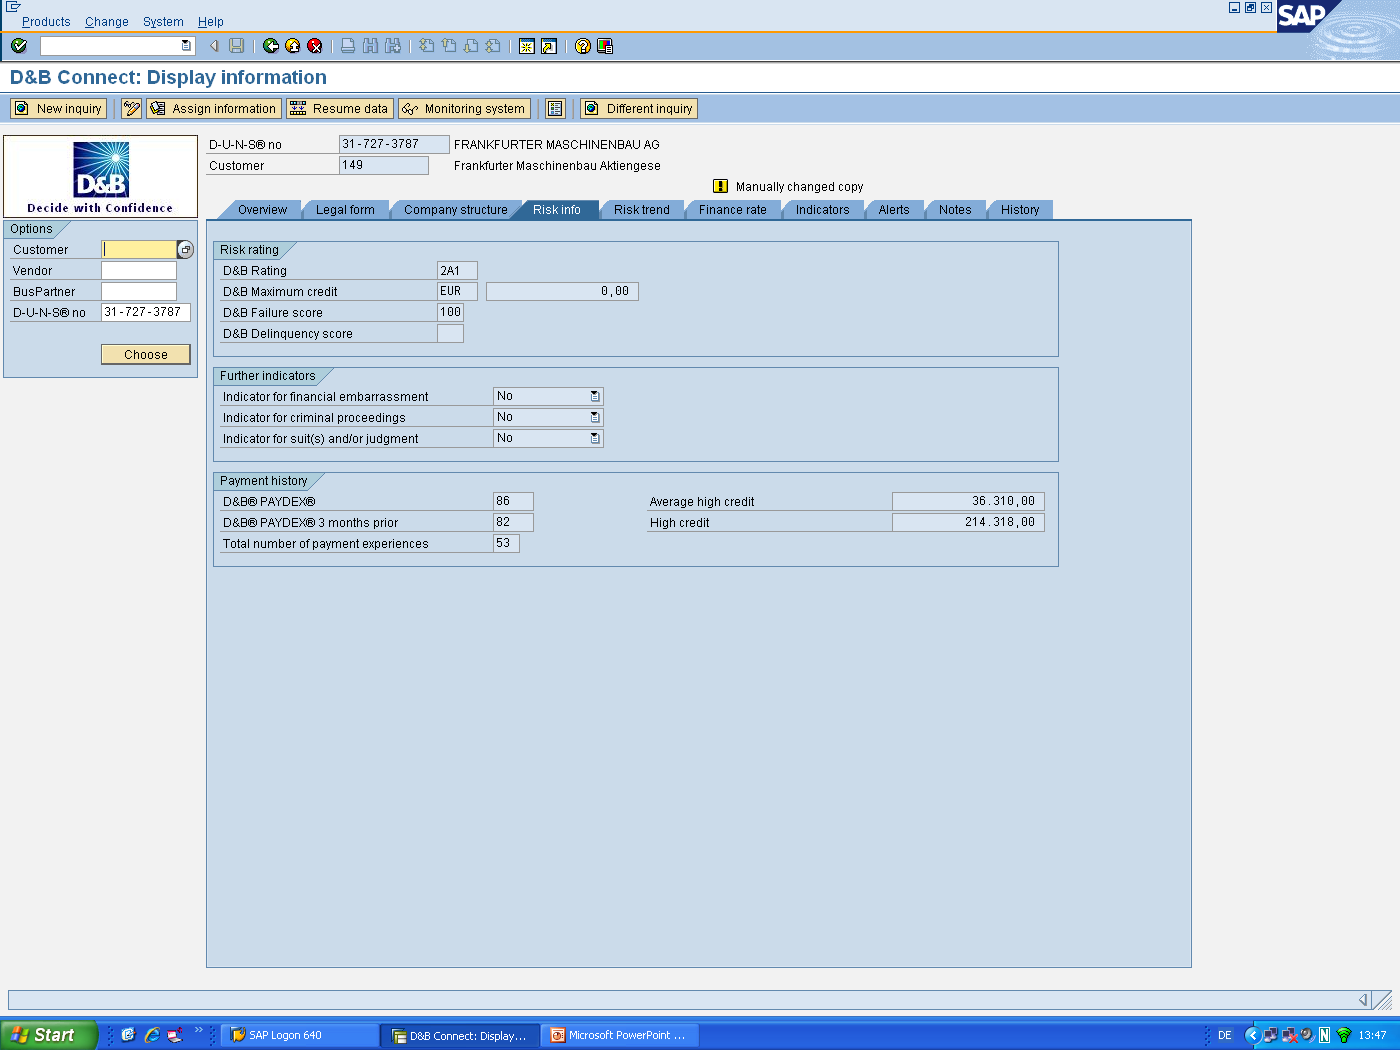
Task: Click the First page icon
Action: pyautogui.click(x=427, y=46)
